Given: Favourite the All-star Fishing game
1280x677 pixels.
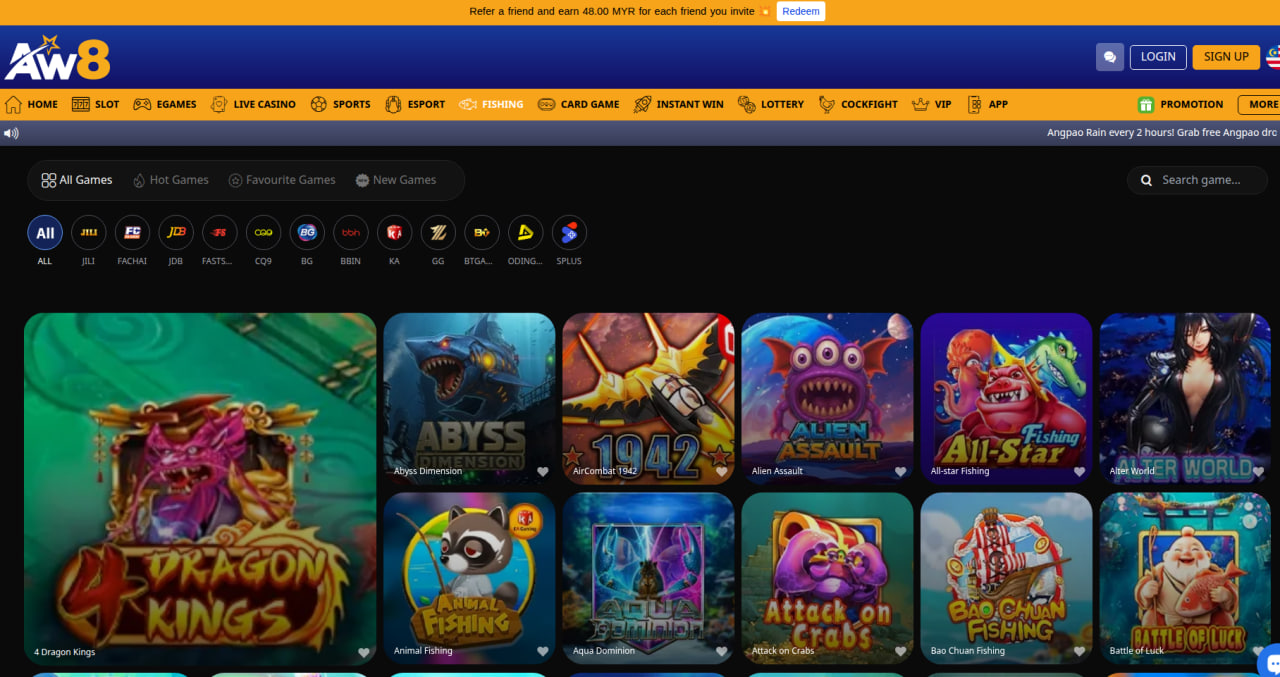Looking at the screenshot, I should click(x=1080, y=472).
